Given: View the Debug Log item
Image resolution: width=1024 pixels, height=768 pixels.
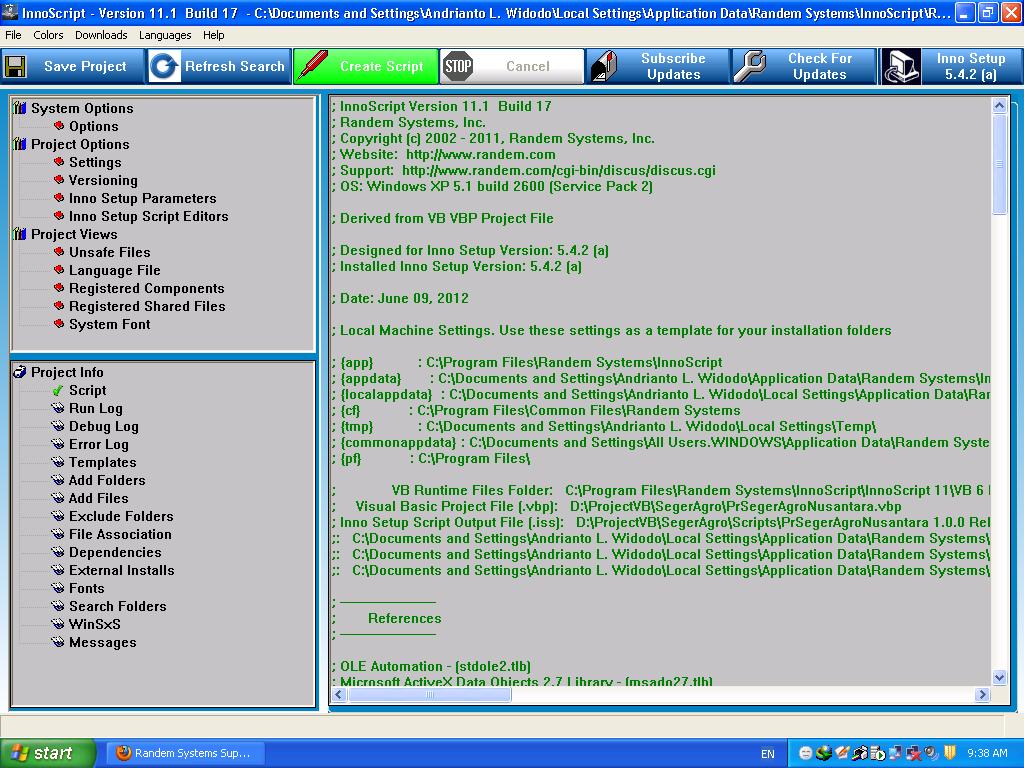Looking at the screenshot, I should point(104,426).
